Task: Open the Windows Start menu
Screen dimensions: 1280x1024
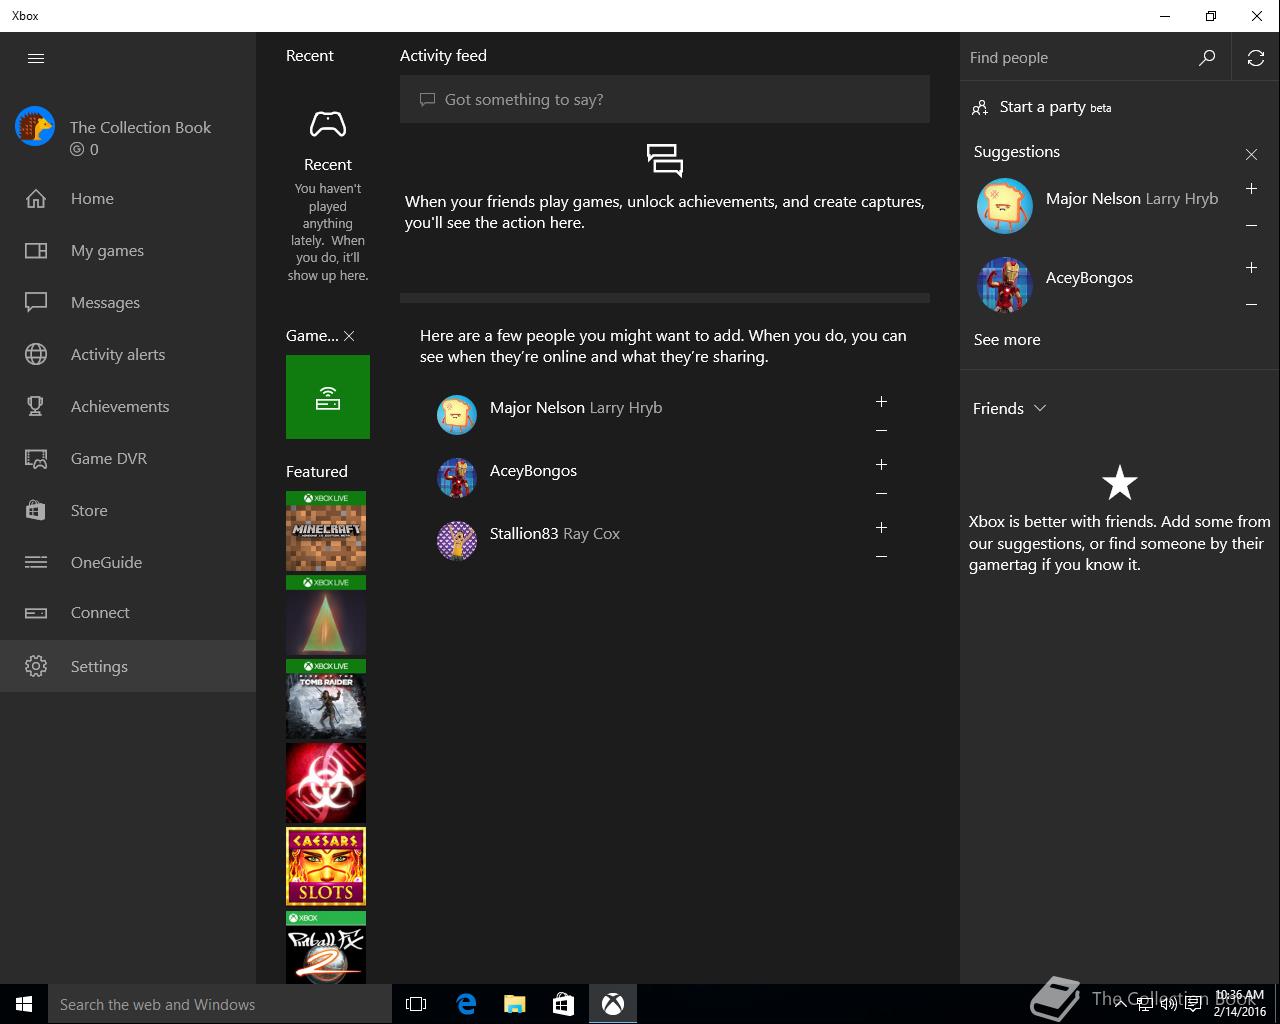Action: [x=24, y=1004]
